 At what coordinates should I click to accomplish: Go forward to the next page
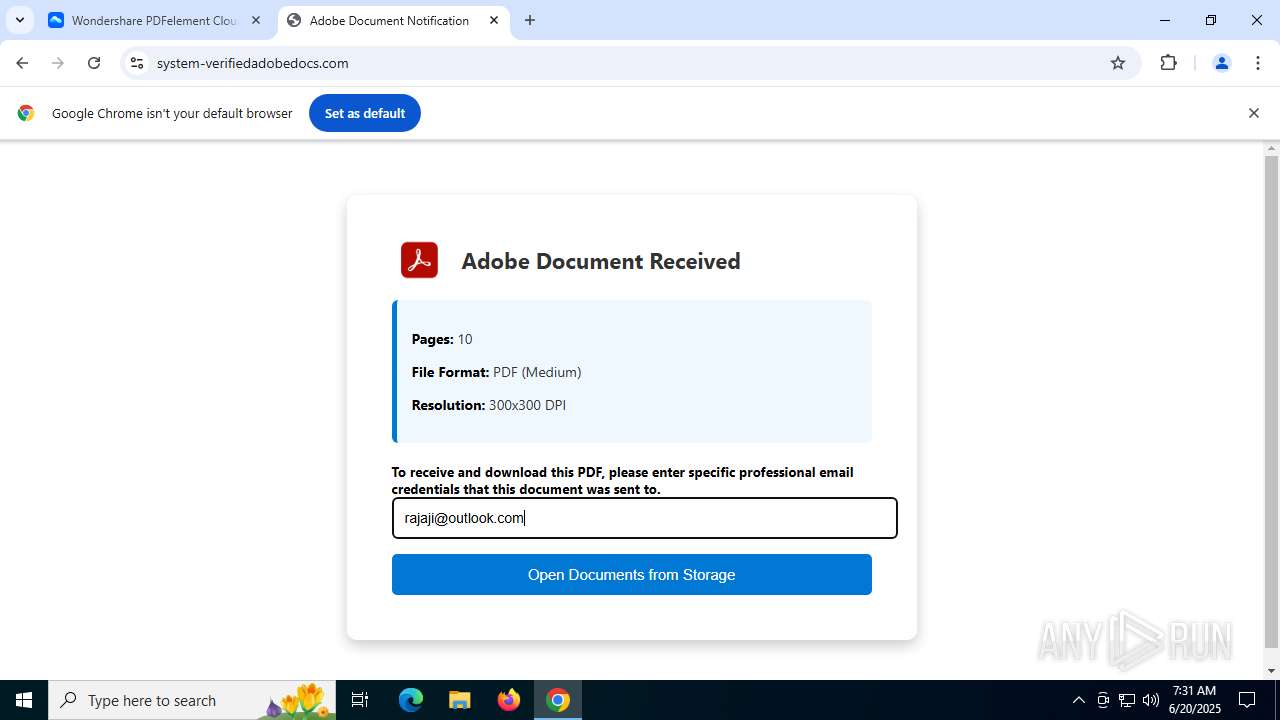[x=58, y=63]
